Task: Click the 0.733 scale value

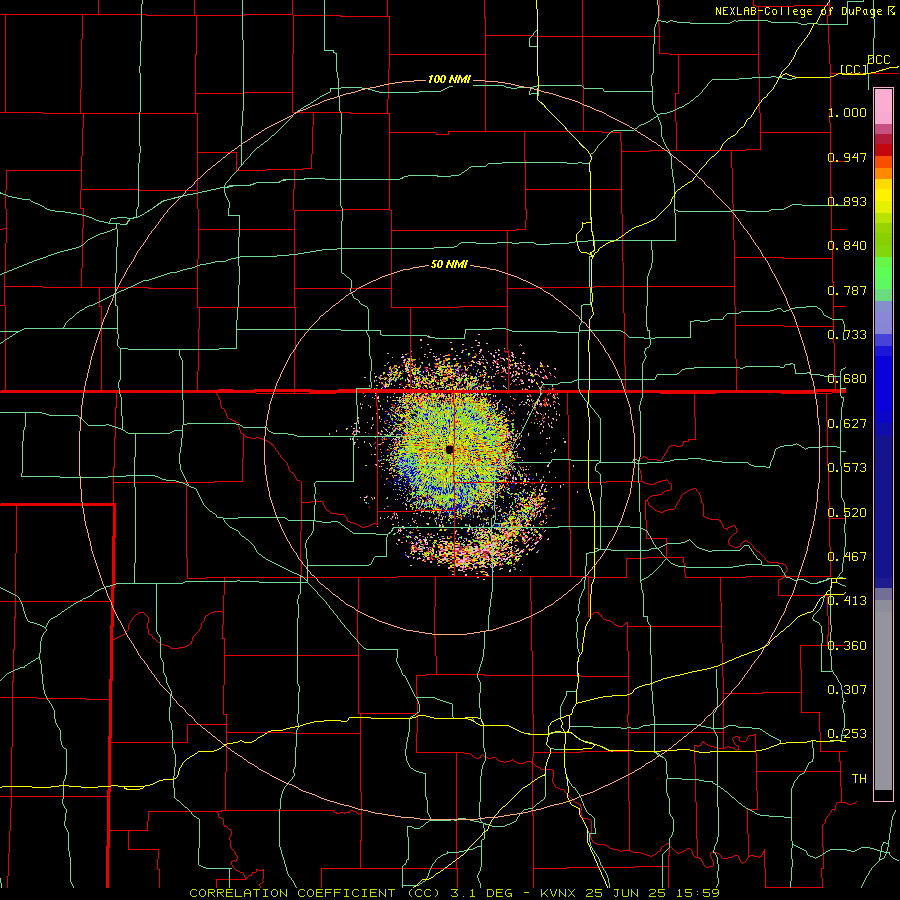Action: click(x=847, y=335)
